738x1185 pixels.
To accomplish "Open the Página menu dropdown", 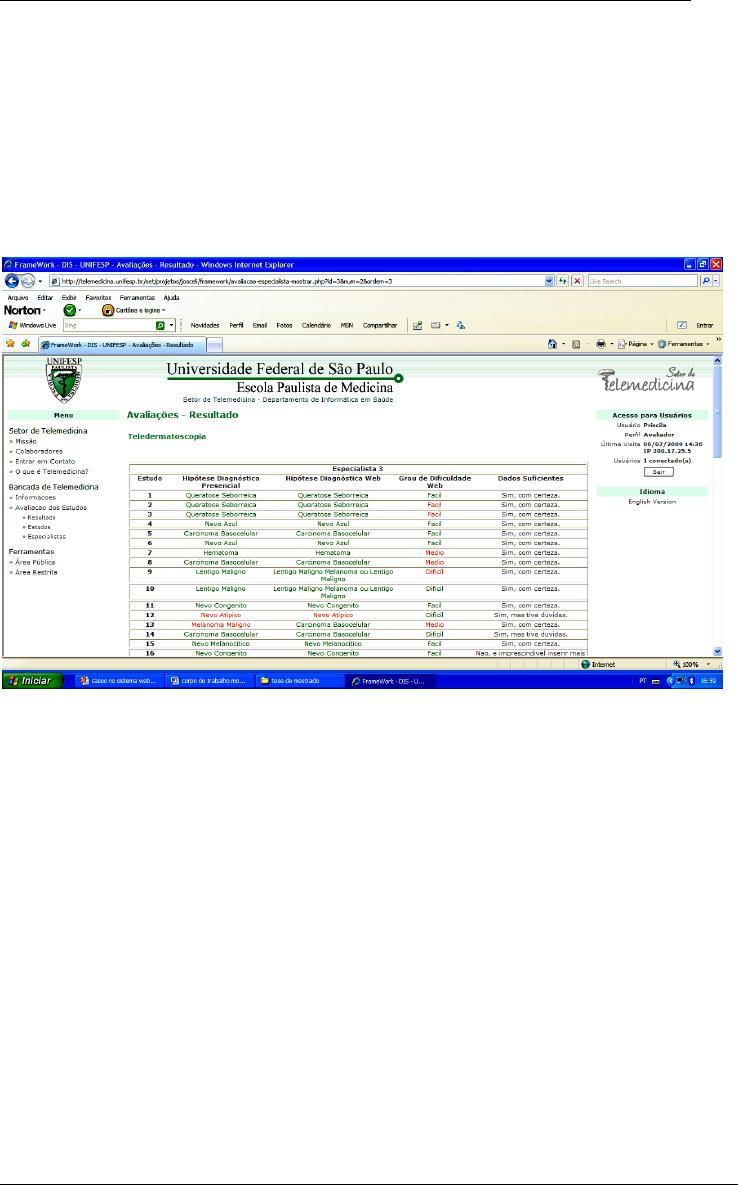I will 635,344.
